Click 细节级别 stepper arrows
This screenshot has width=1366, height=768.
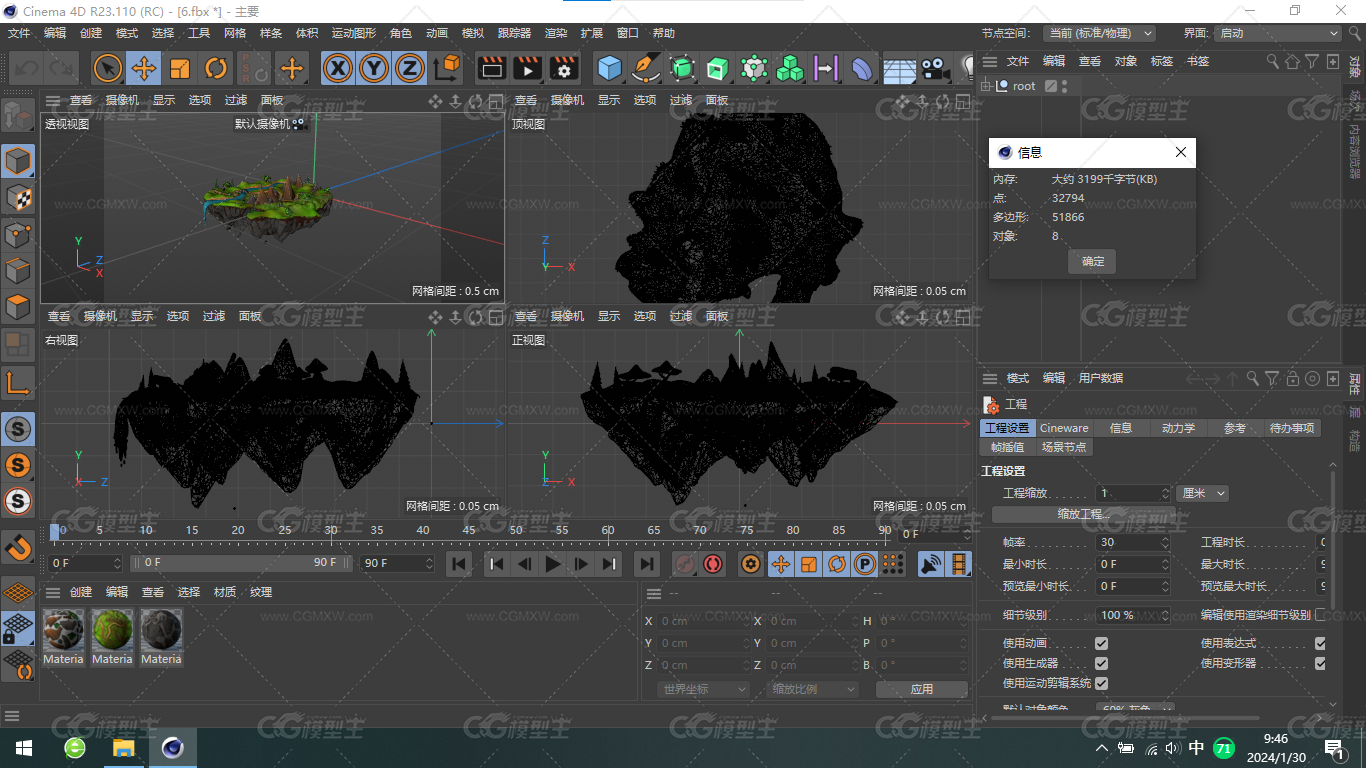click(x=1165, y=615)
